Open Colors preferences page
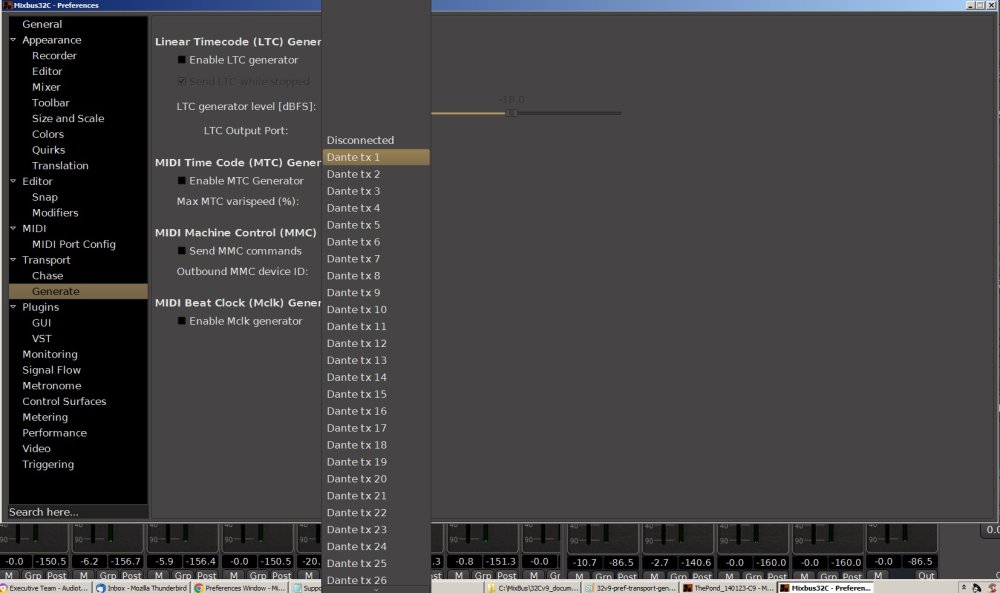This screenshot has width=1000, height=593. pyautogui.click(x=48, y=134)
